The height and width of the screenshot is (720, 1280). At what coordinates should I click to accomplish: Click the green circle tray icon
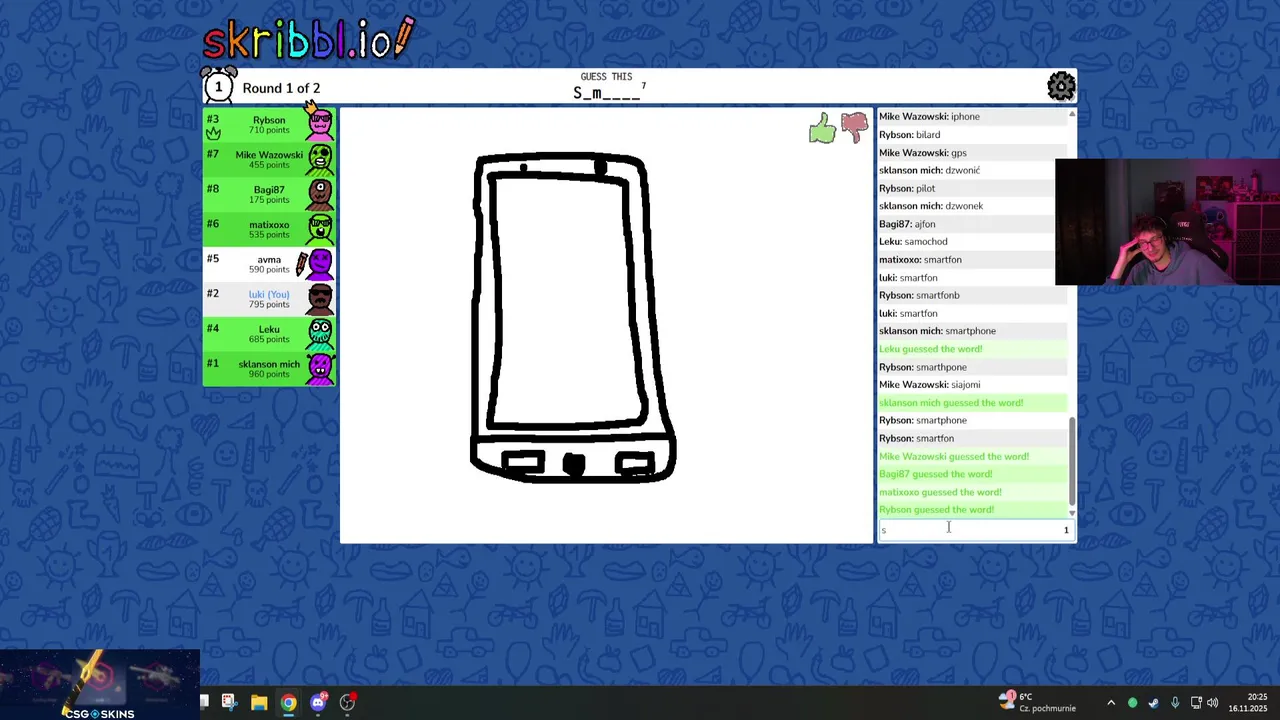pyautogui.click(x=1132, y=703)
